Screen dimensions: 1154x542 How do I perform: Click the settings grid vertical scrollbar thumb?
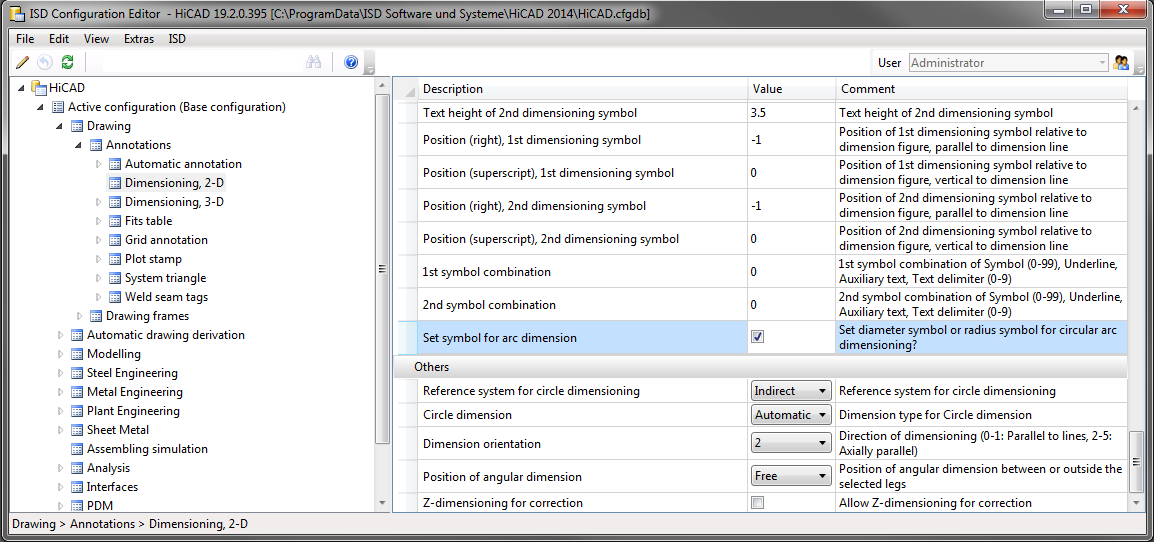(x=1136, y=461)
